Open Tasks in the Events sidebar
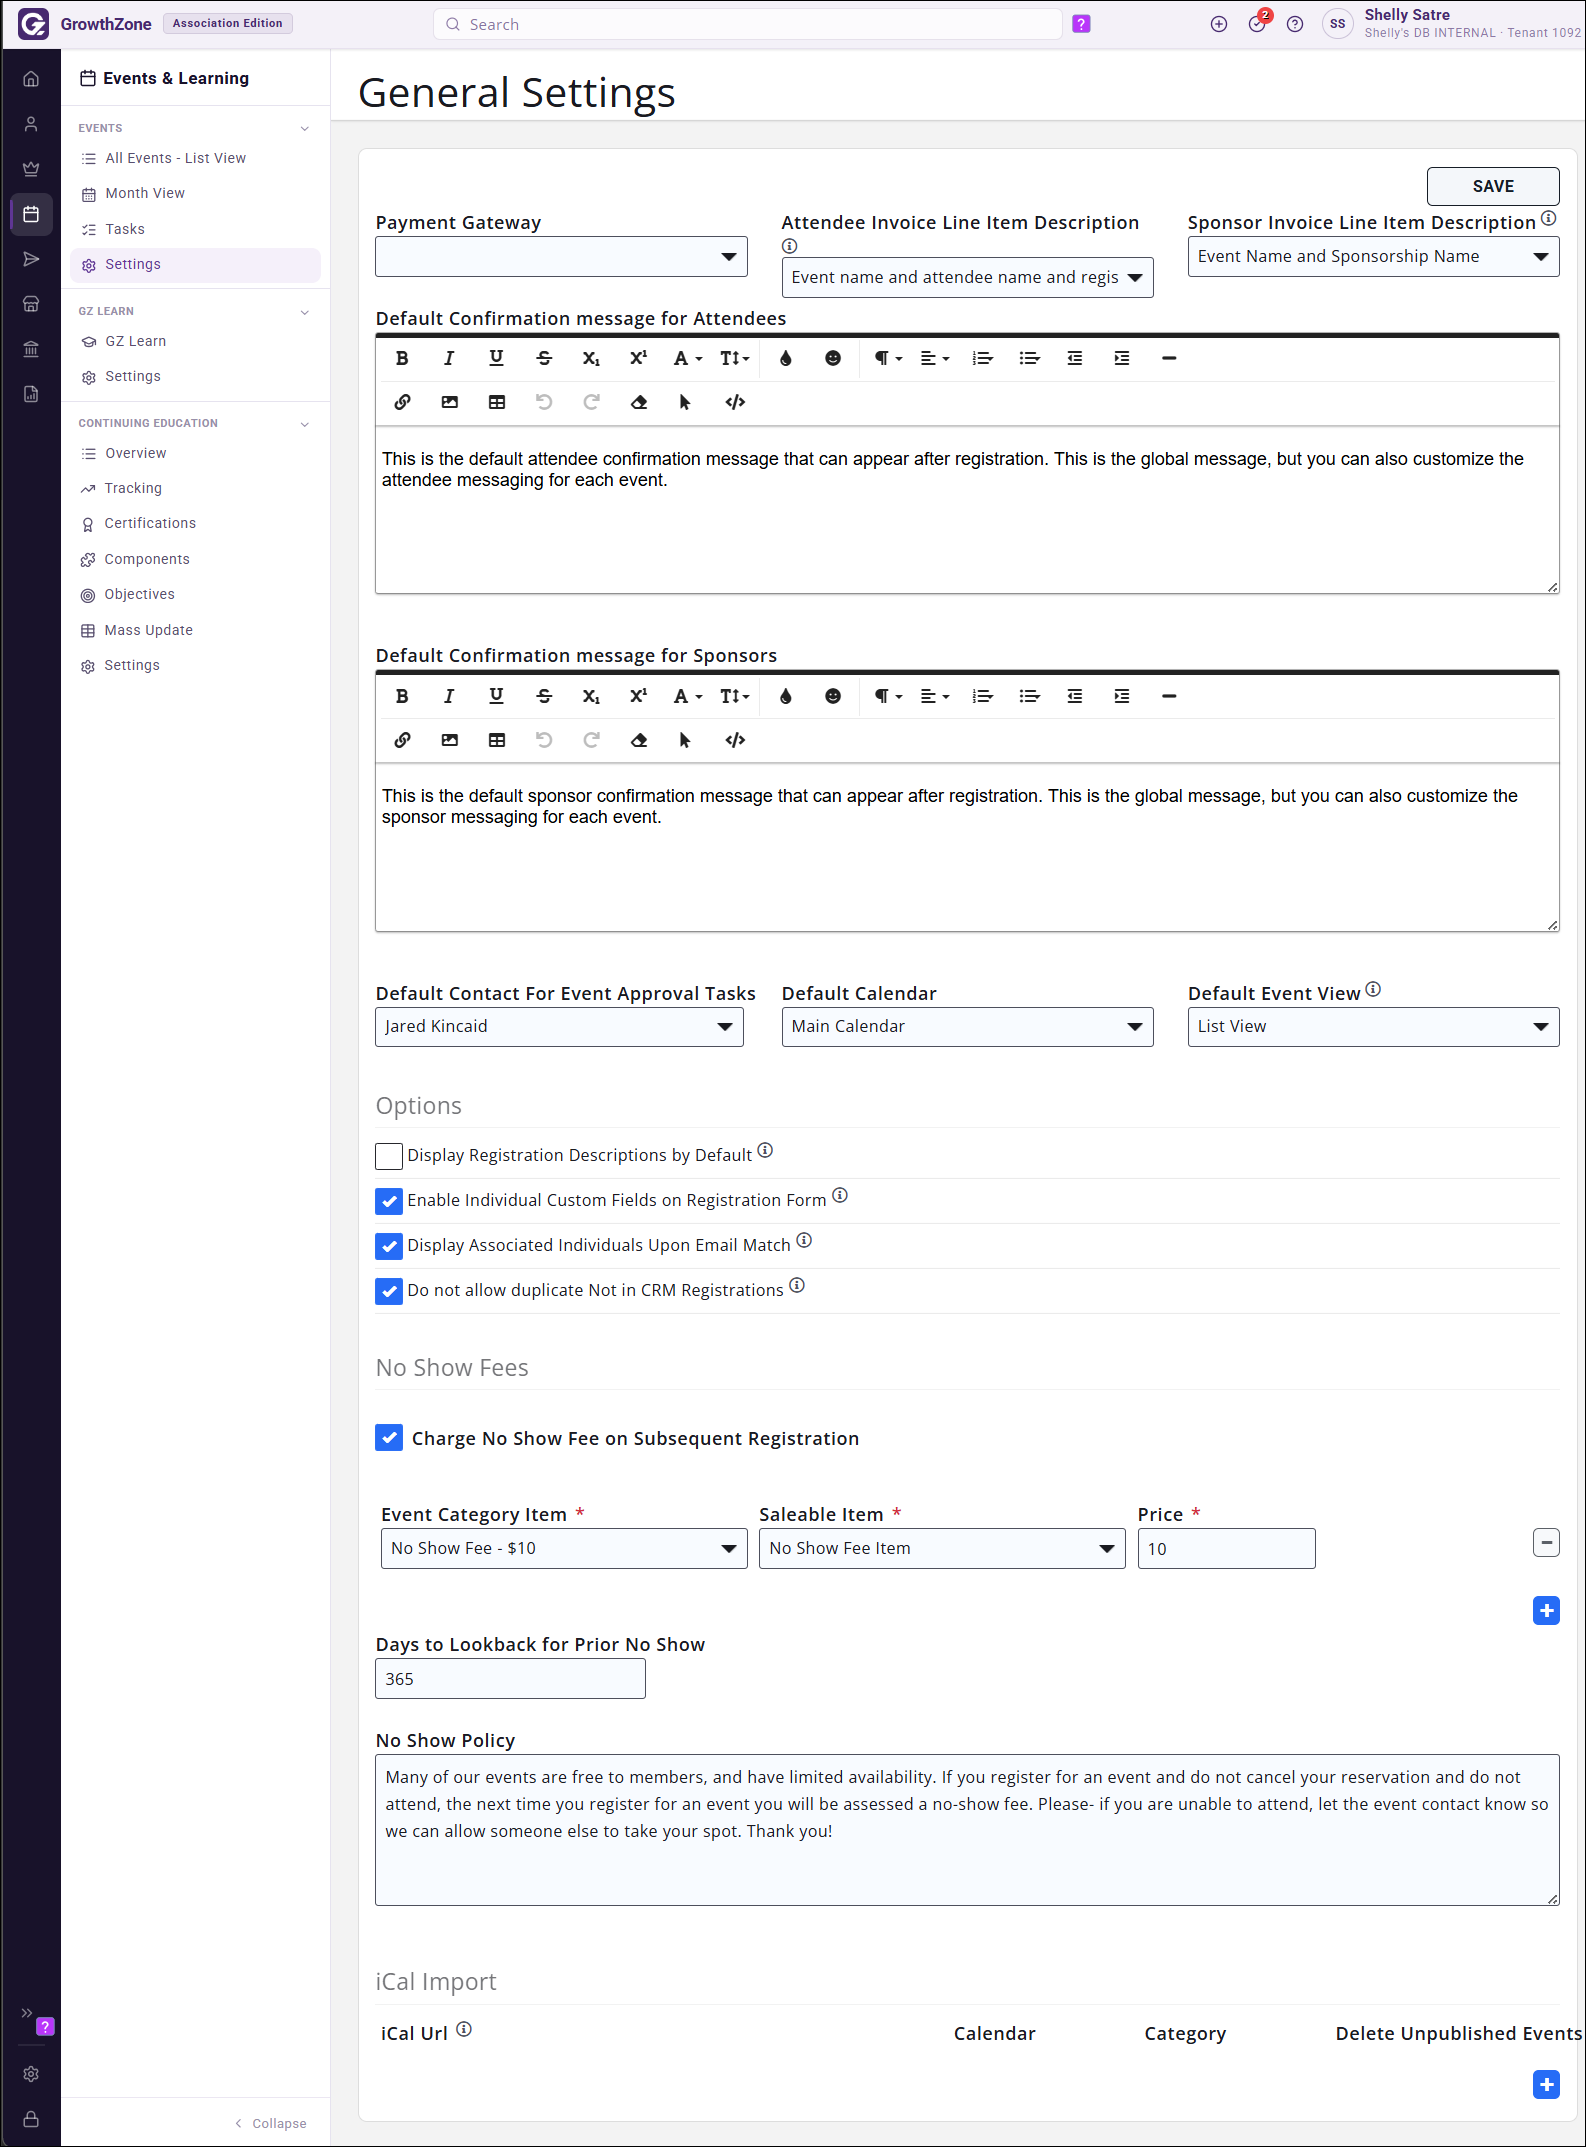This screenshot has height=2147, width=1586. click(125, 229)
